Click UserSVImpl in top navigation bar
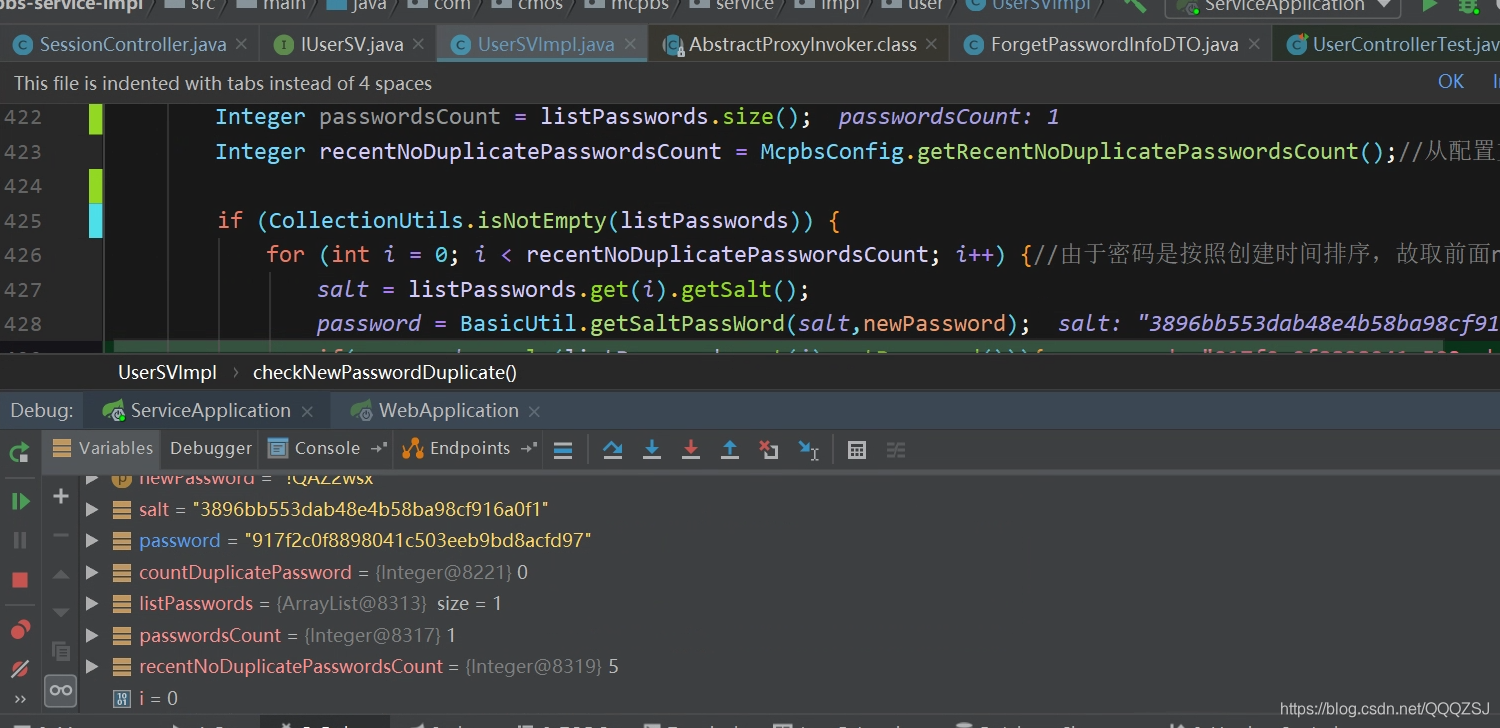This screenshot has width=1500, height=728. tap(1040, 5)
